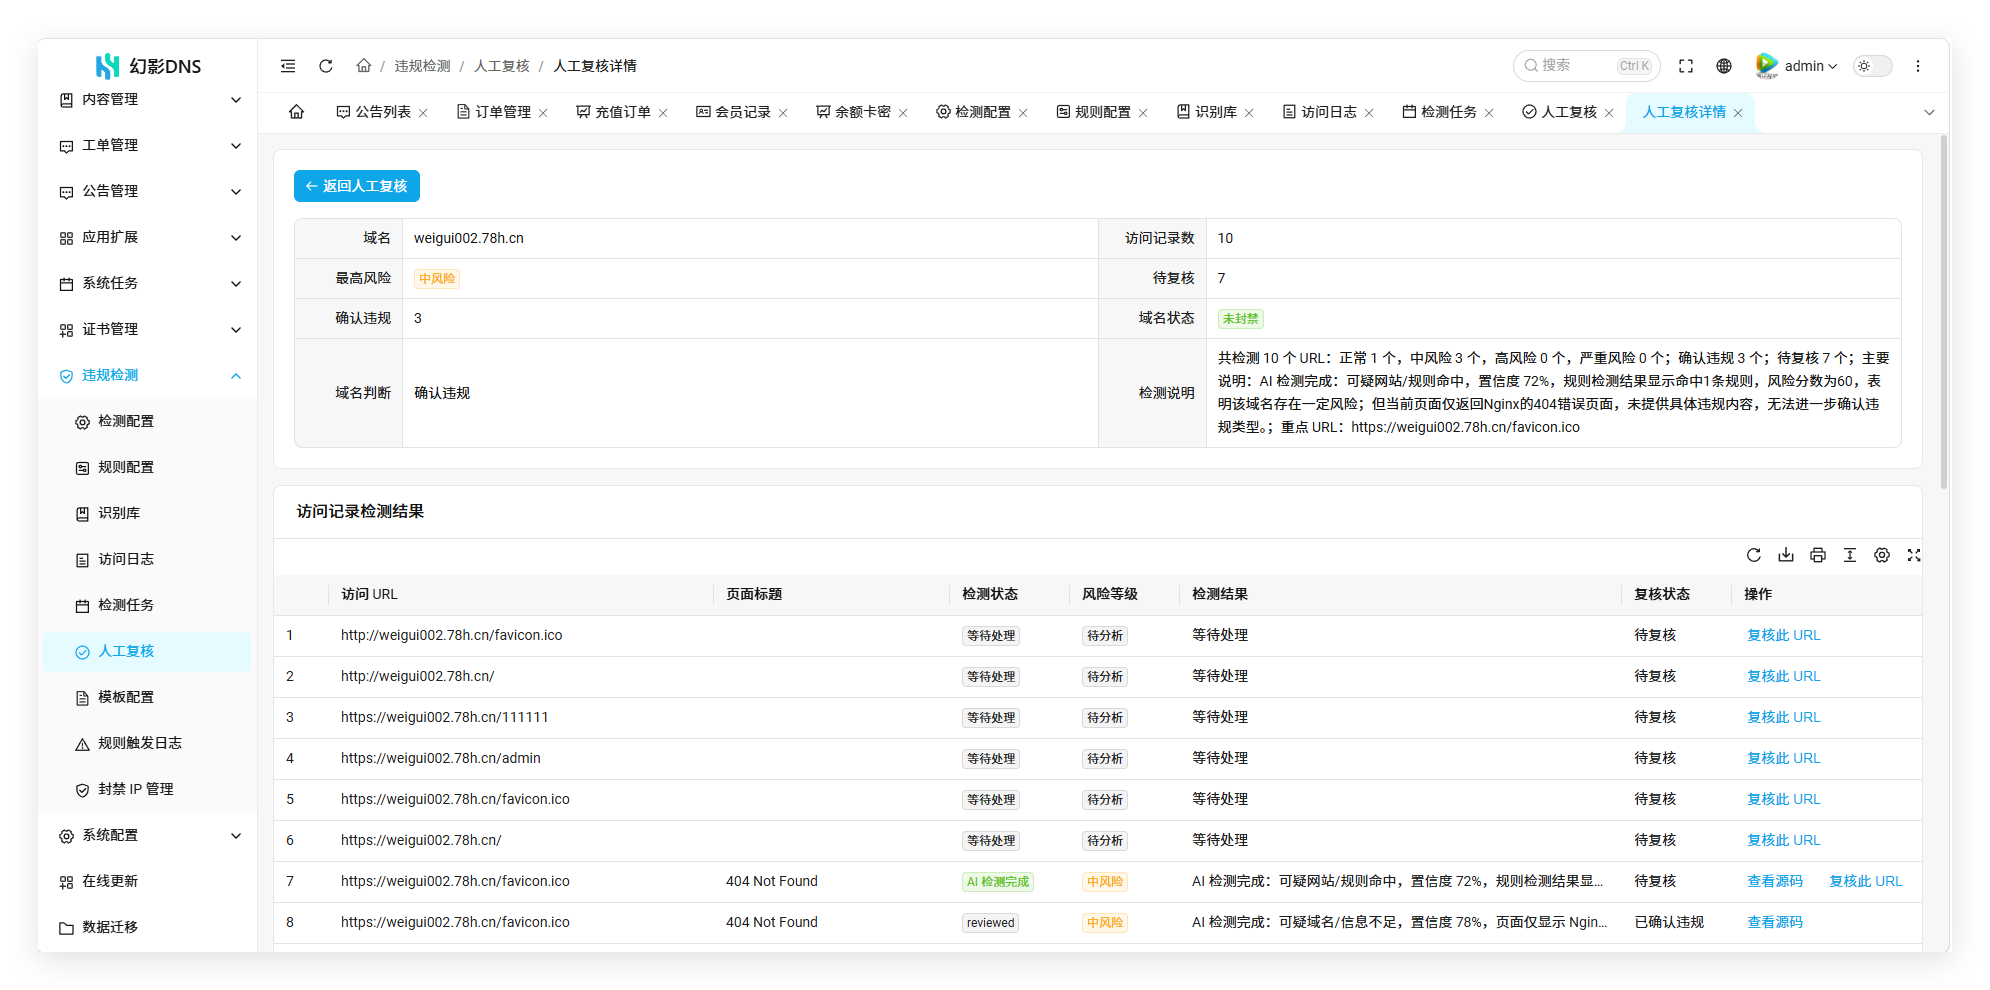Click the 幻影DNS logo
The width and height of the screenshot is (1990, 990).
(x=148, y=66)
